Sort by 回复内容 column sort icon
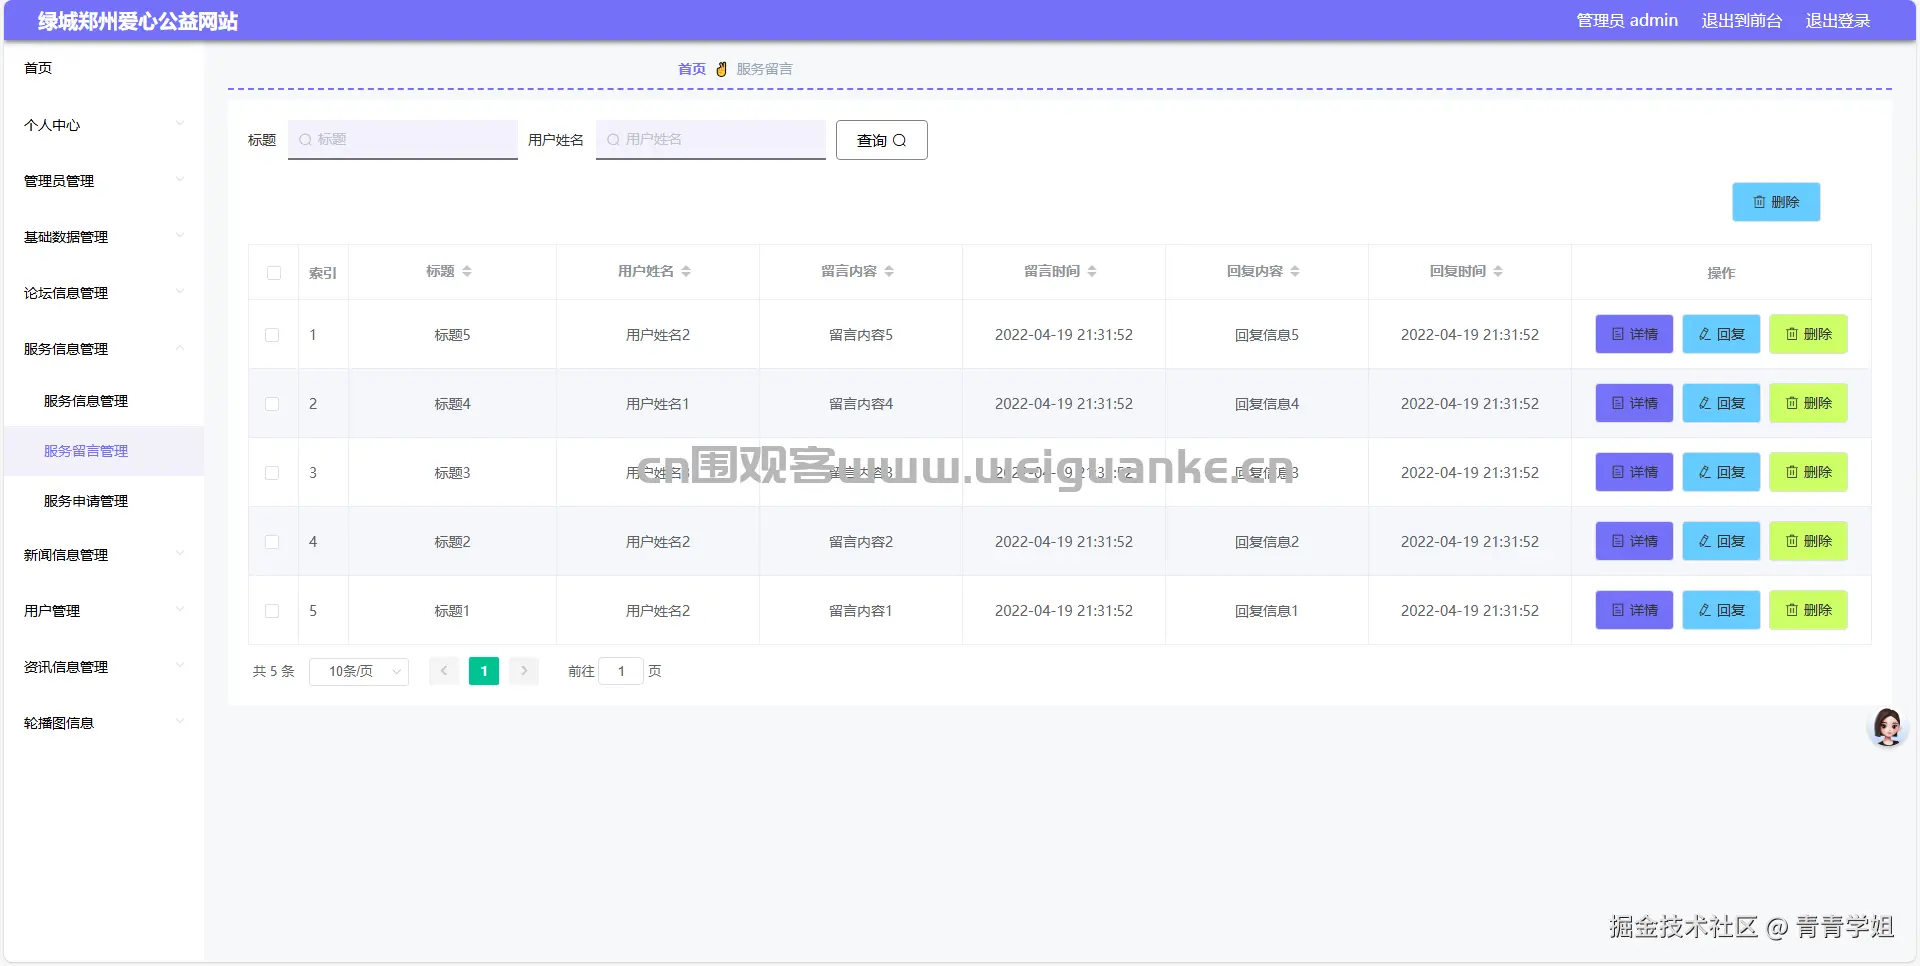Screen dimensions: 1920x966 (x=1295, y=272)
